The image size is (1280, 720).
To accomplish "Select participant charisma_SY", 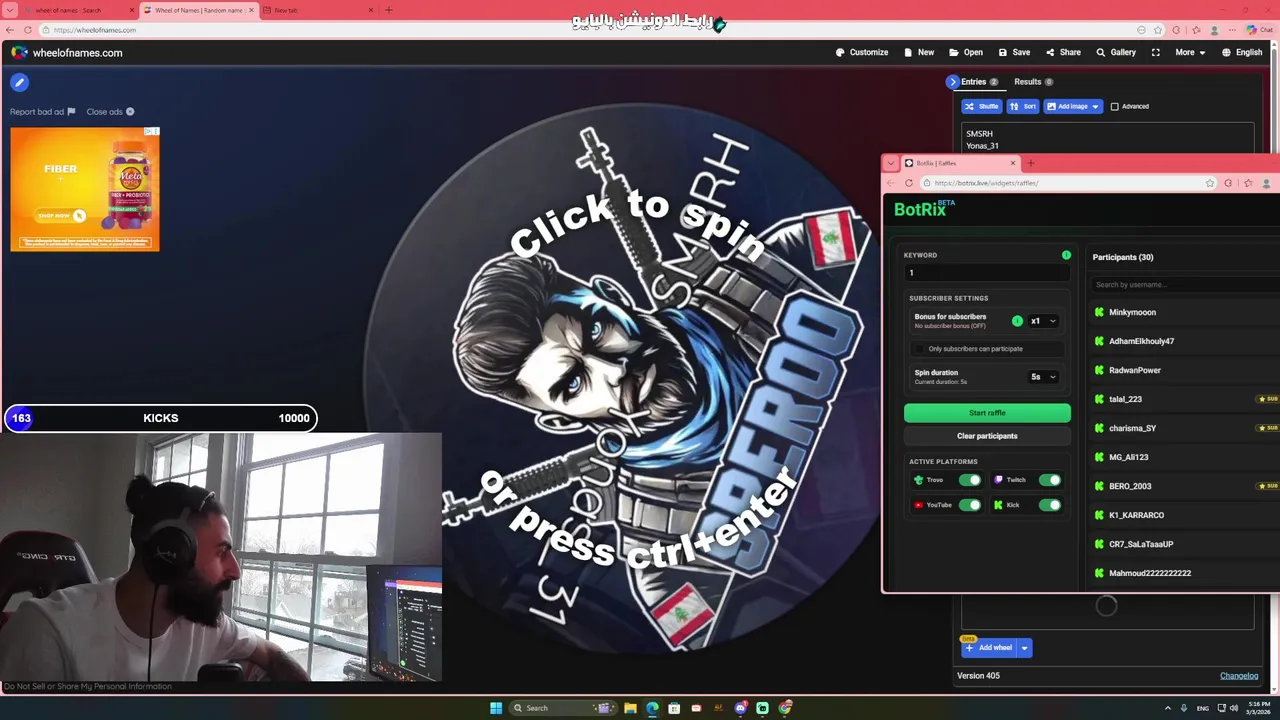I will pos(1132,428).
